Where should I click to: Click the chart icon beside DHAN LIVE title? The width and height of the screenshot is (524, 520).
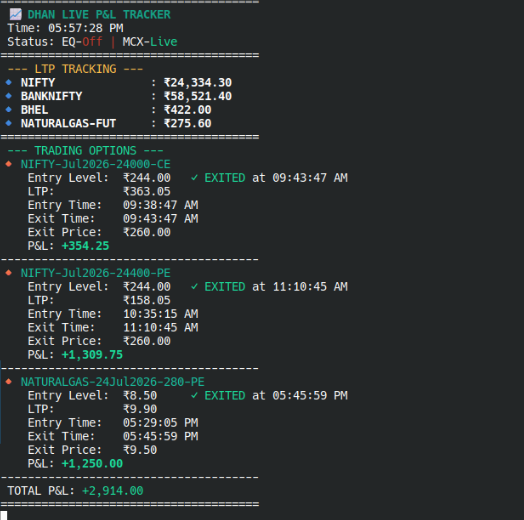point(15,14)
